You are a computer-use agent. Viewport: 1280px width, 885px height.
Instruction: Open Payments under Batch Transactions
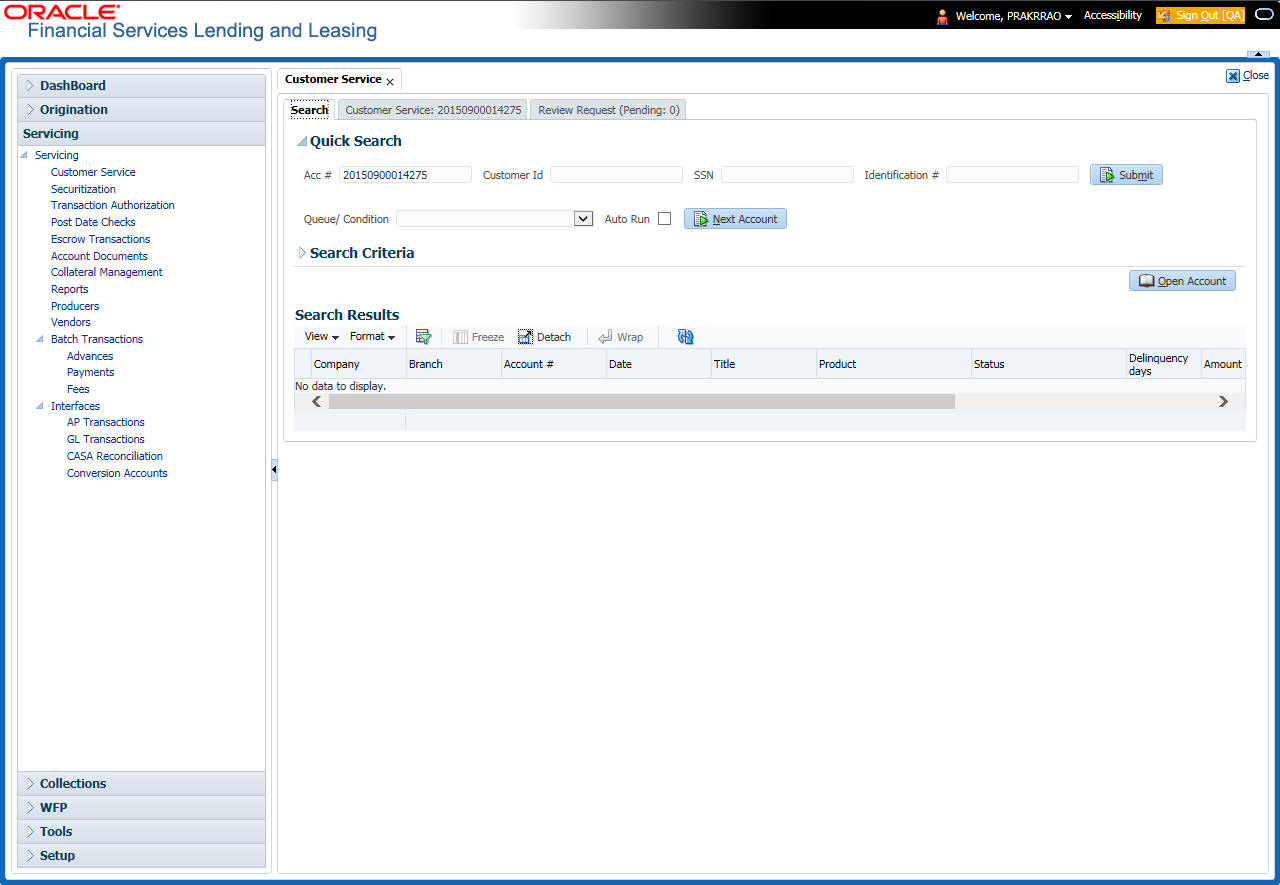91,372
